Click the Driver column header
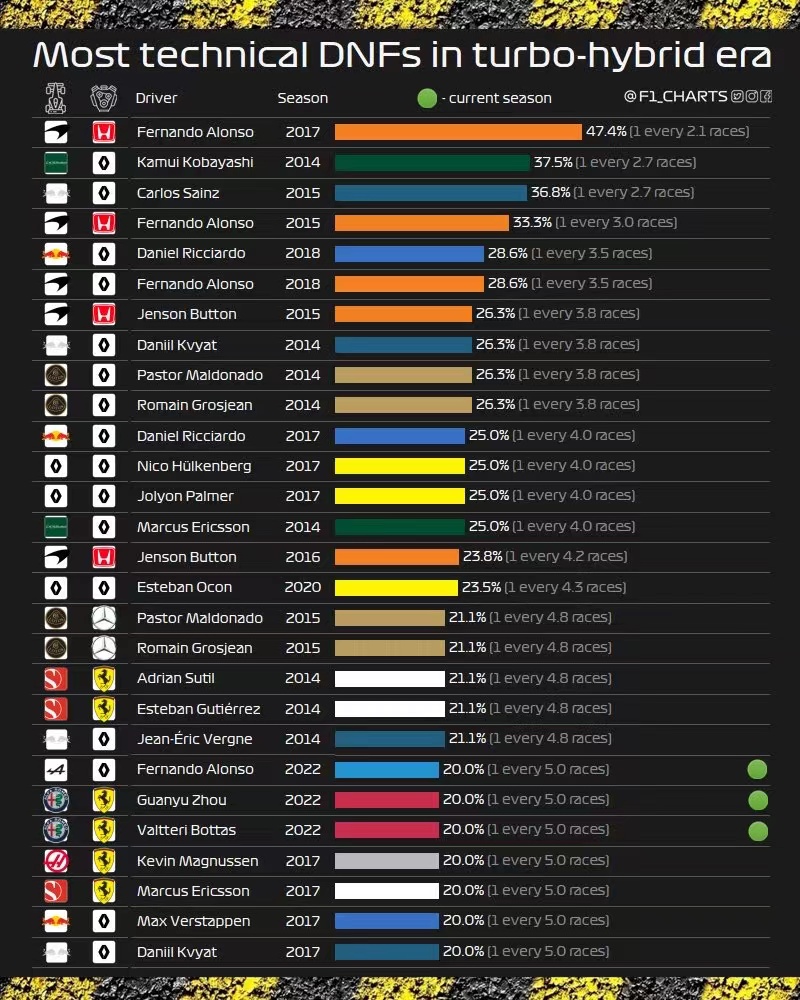Image resolution: width=800 pixels, height=1000 pixels. (x=156, y=98)
